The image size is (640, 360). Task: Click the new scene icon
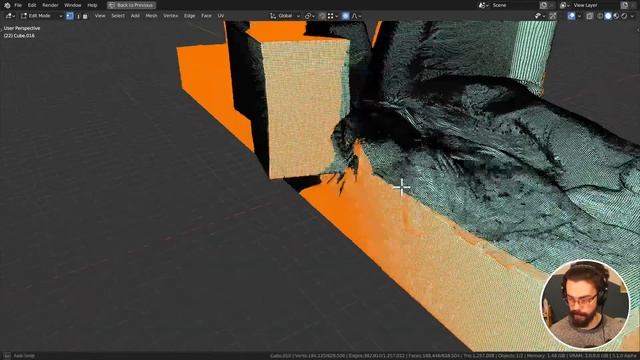point(543,5)
